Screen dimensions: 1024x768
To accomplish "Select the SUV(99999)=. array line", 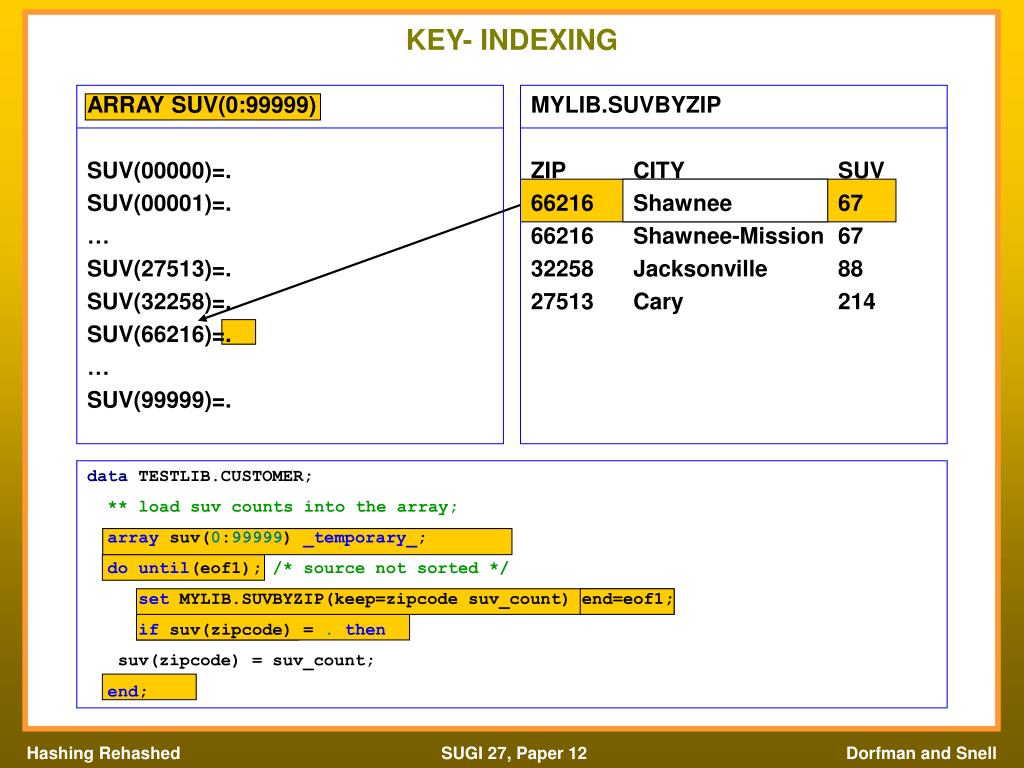I will [159, 400].
